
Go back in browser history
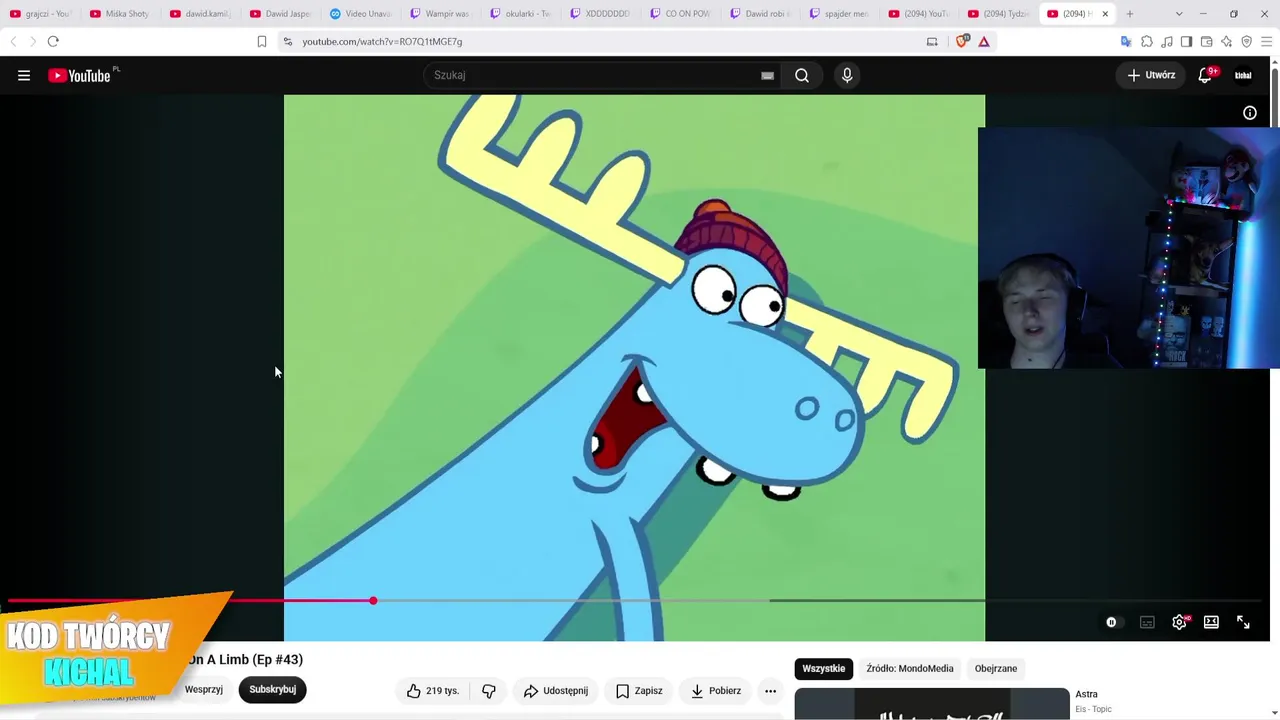(x=13, y=41)
